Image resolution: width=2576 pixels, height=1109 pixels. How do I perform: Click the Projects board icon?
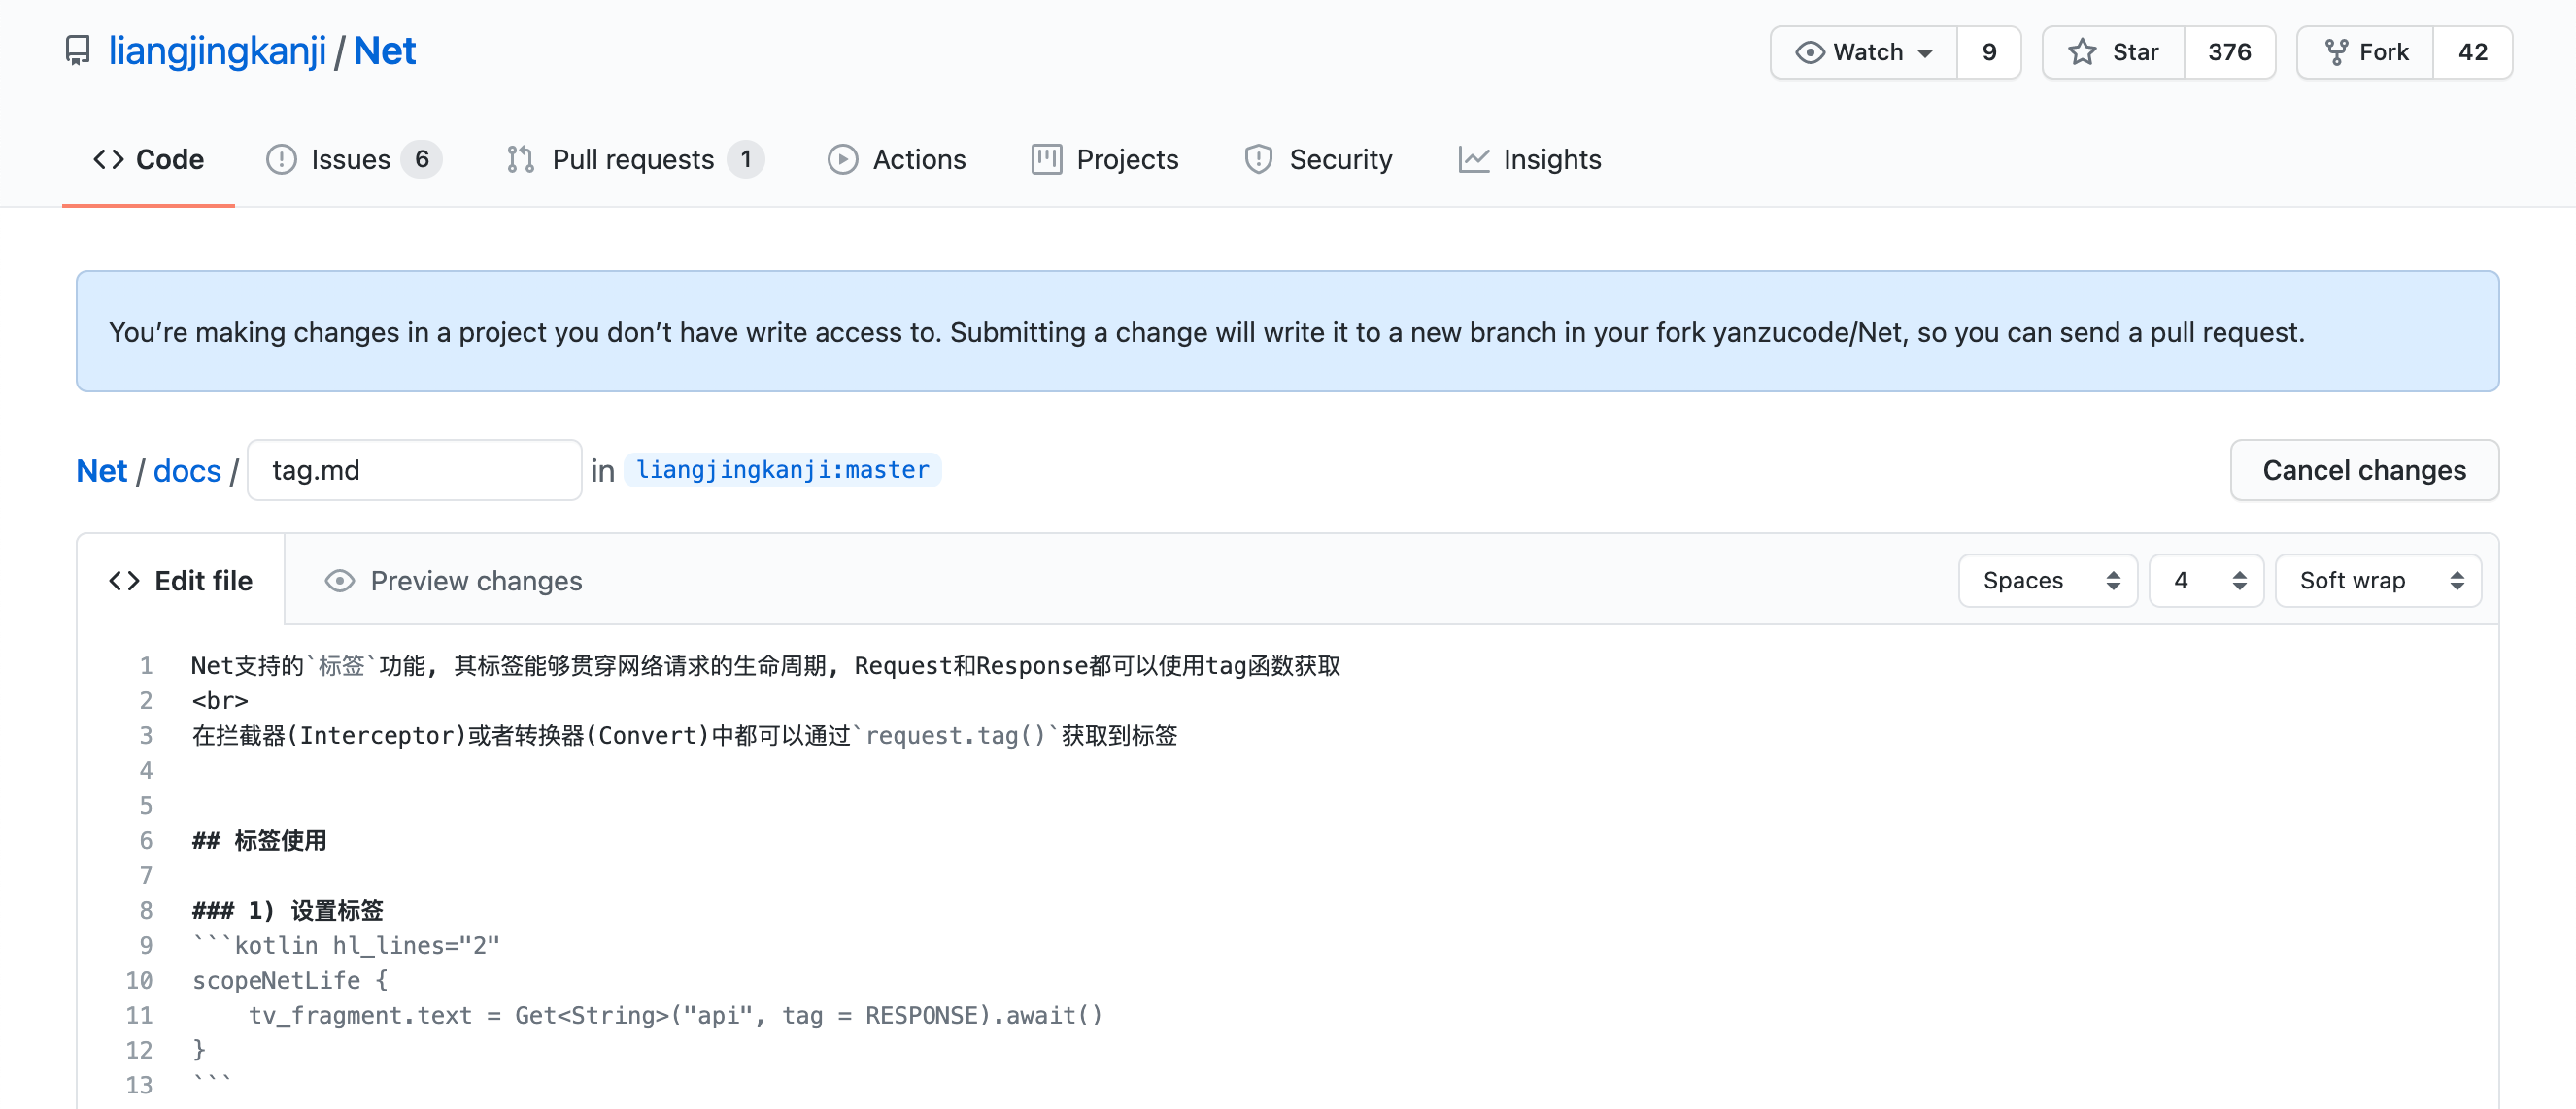point(1046,159)
